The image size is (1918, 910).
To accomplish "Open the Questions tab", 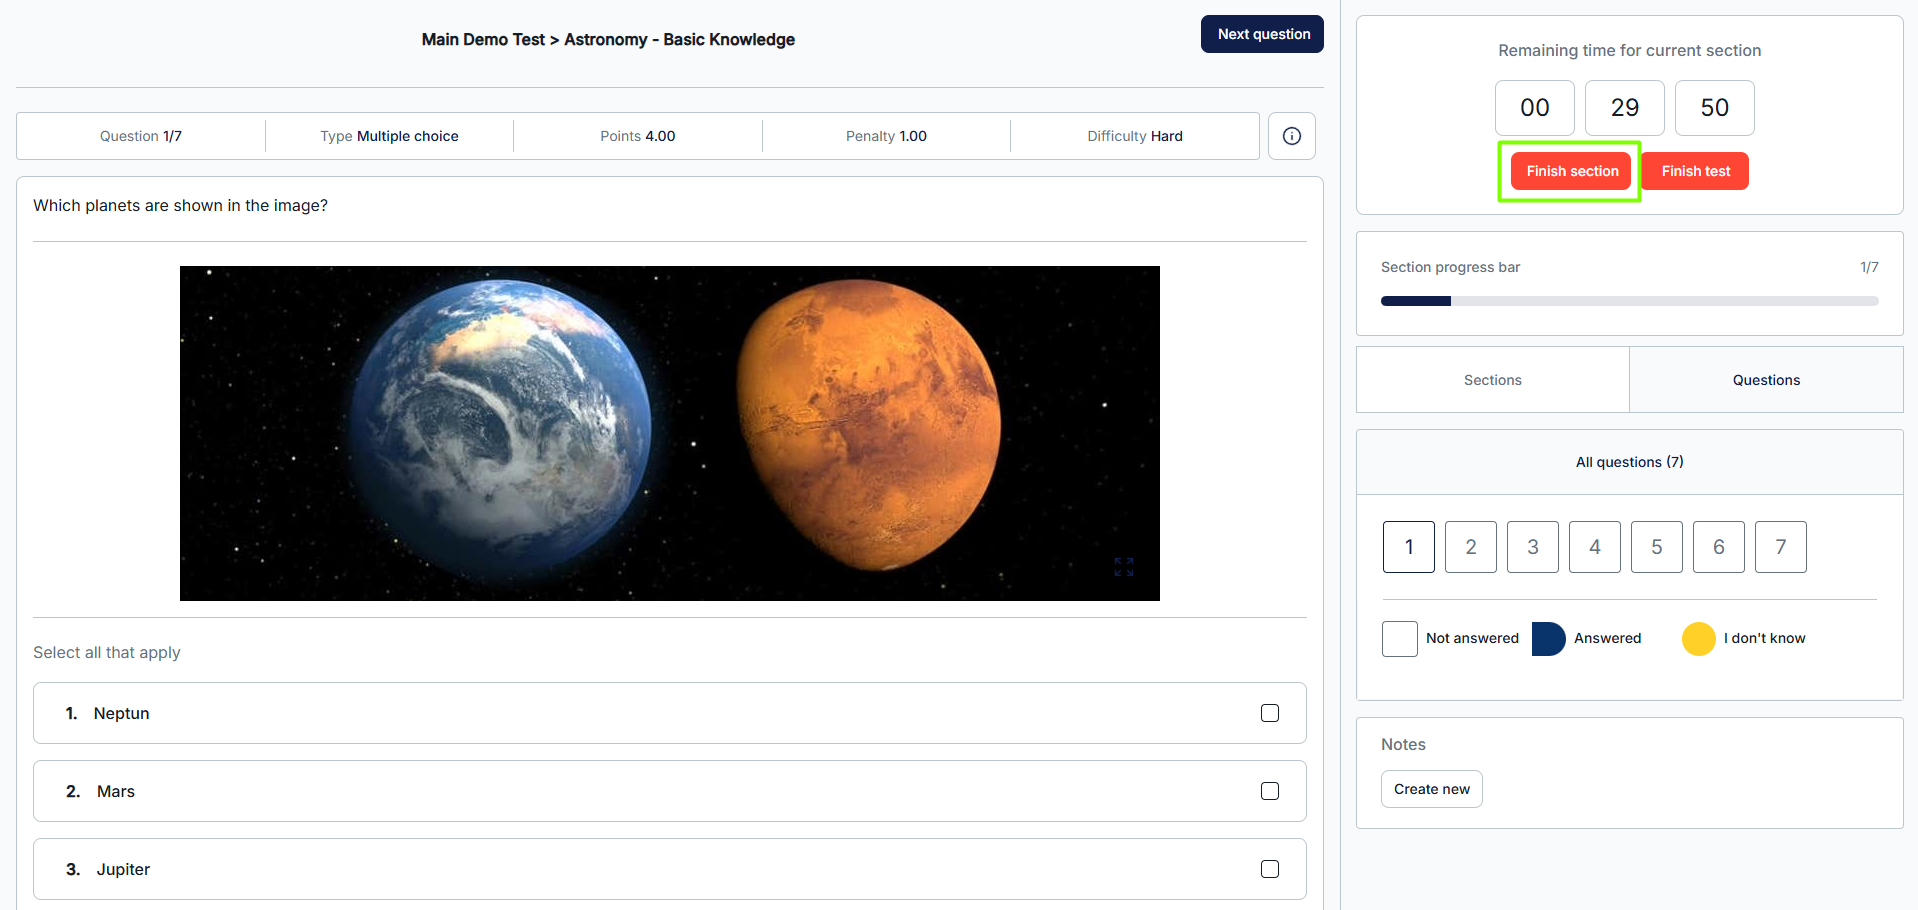I will [x=1765, y=380].
